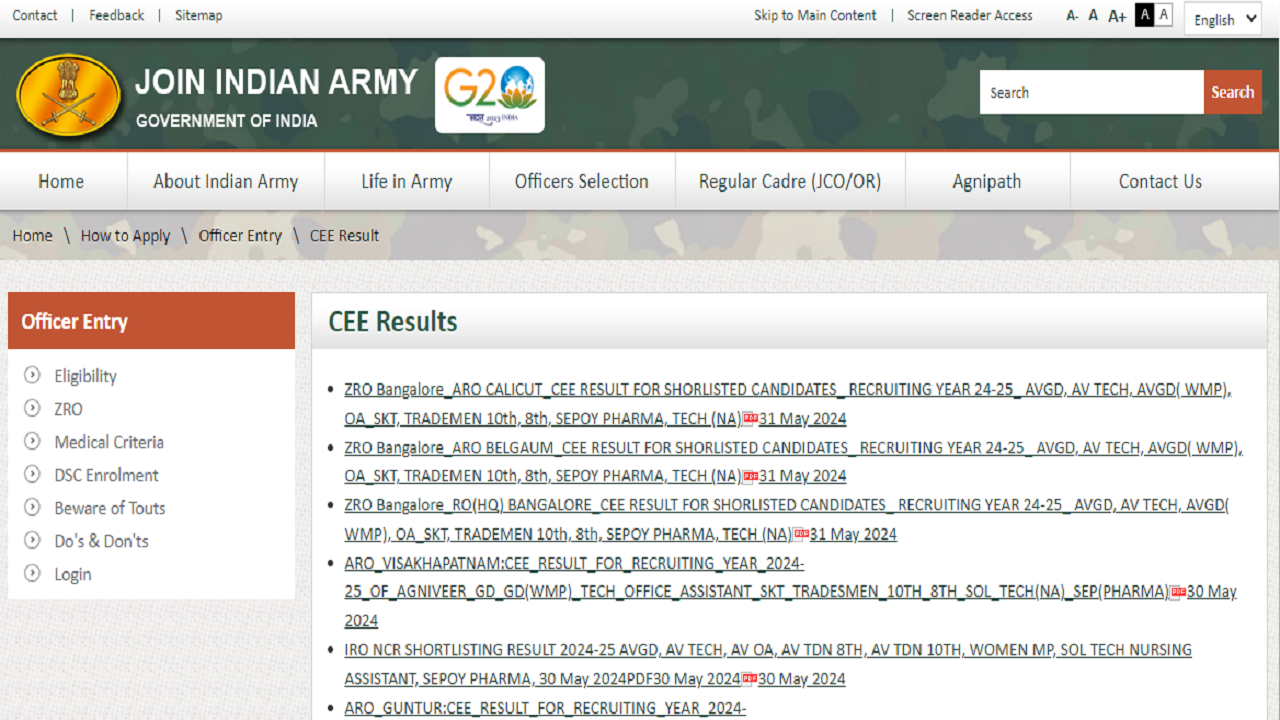Click arrow icon beside Beware of Touts

33,507
